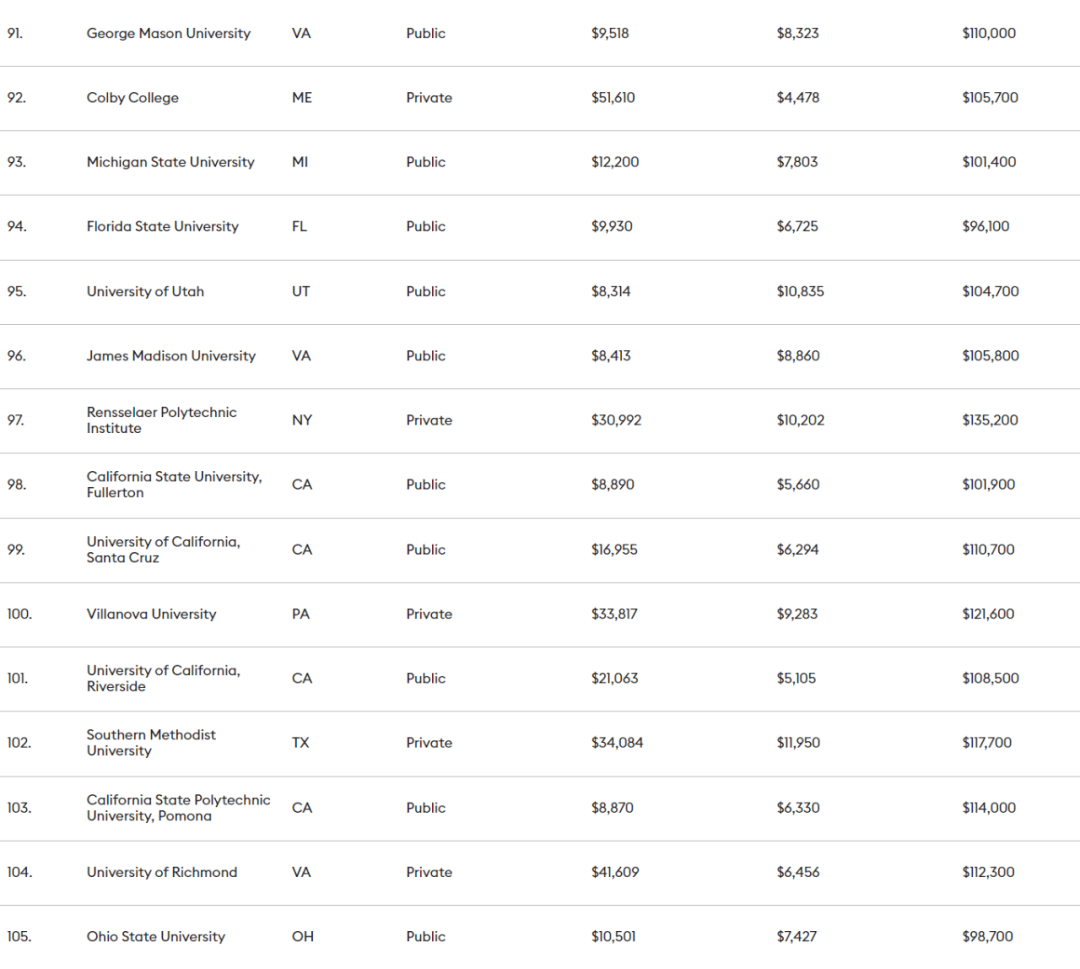Click James Madison University name
Screen dimensions: 1080x969
click(x=171, y=356)
